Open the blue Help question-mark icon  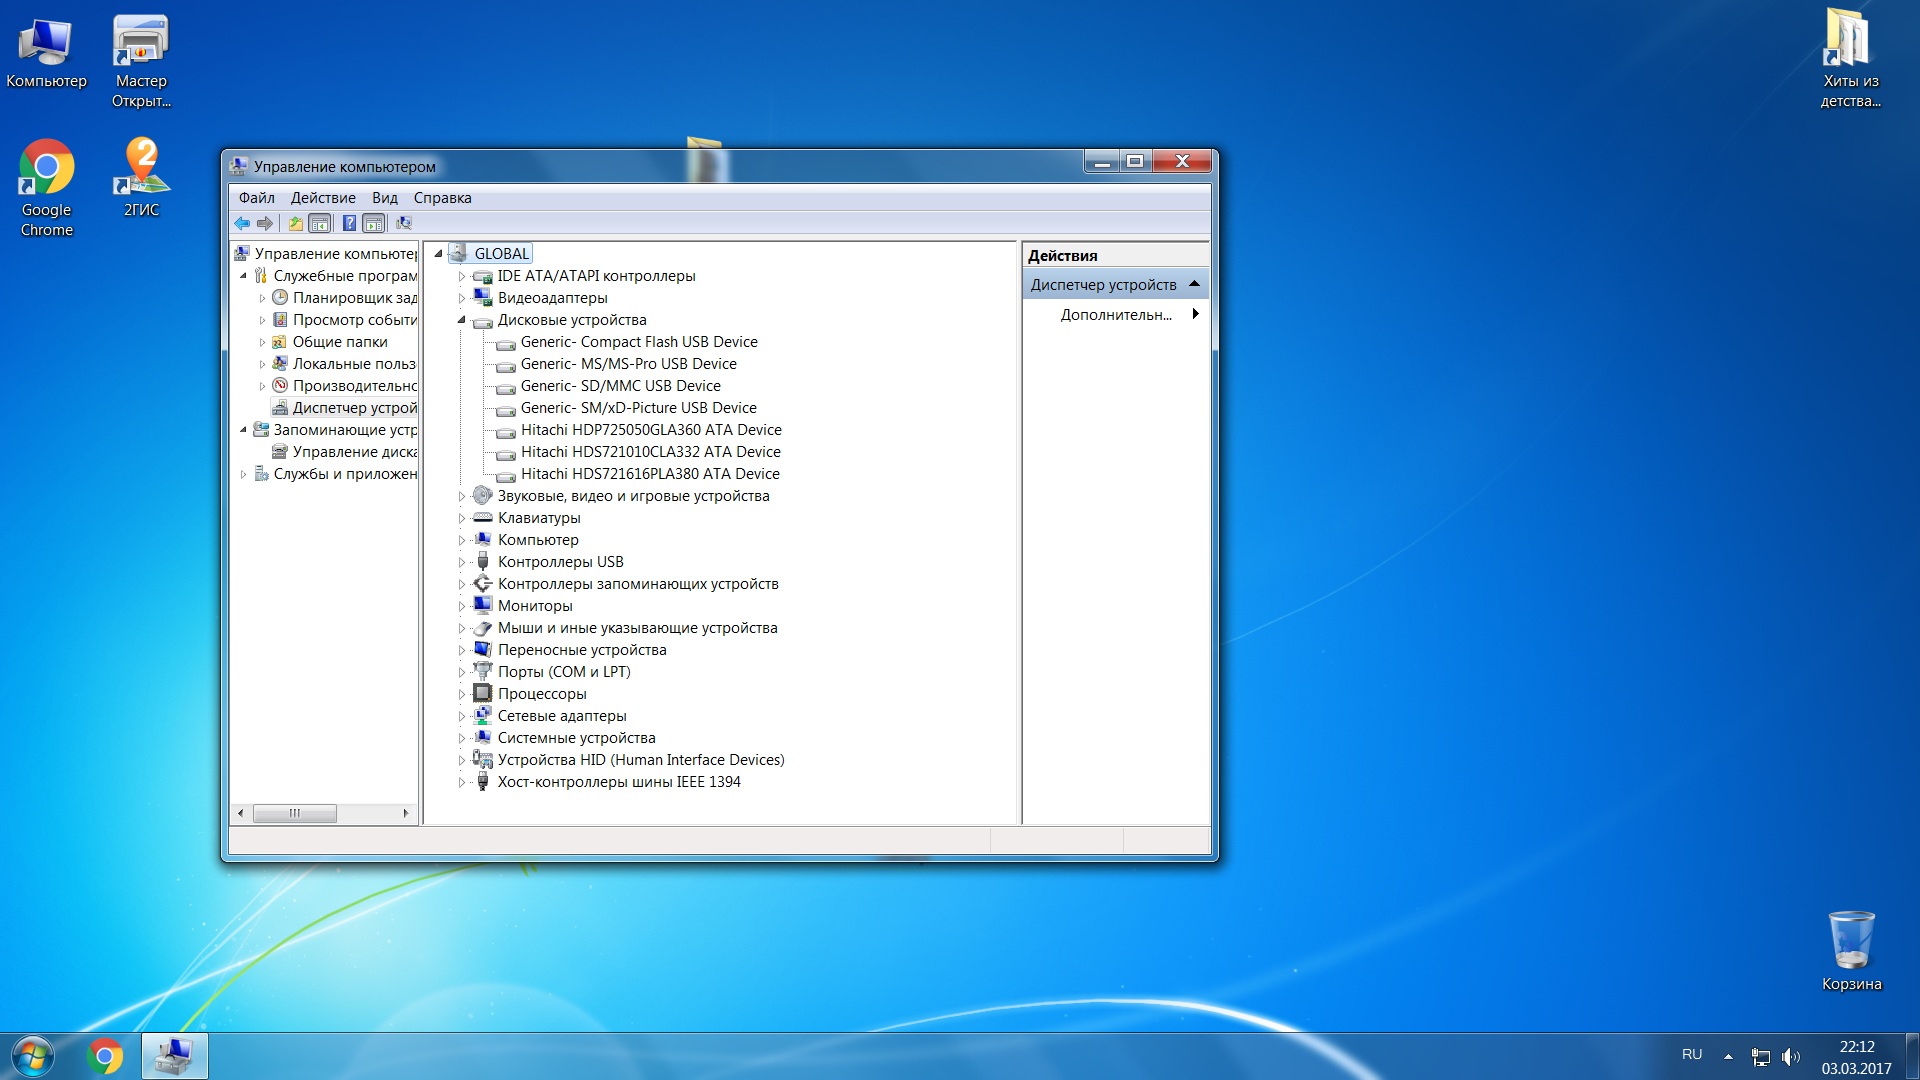coord(349,223)
